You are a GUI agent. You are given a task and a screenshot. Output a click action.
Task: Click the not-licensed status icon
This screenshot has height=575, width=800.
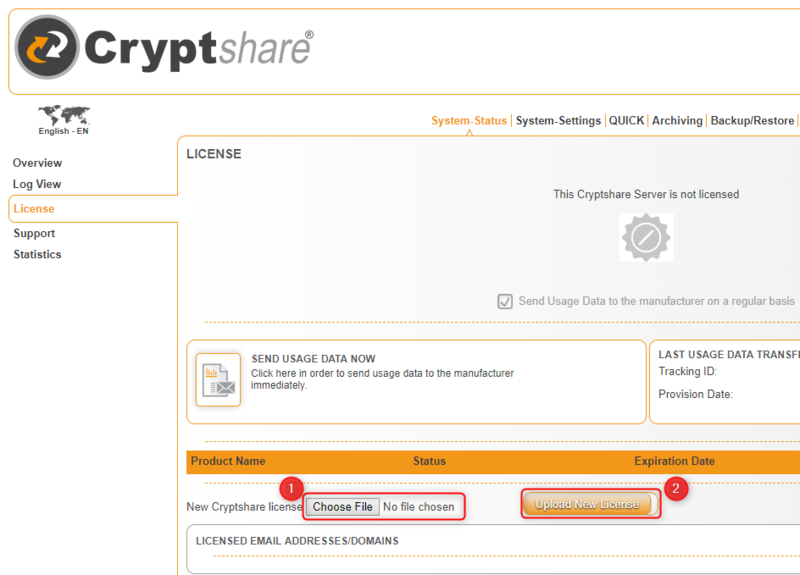click(x=646, y=238)
